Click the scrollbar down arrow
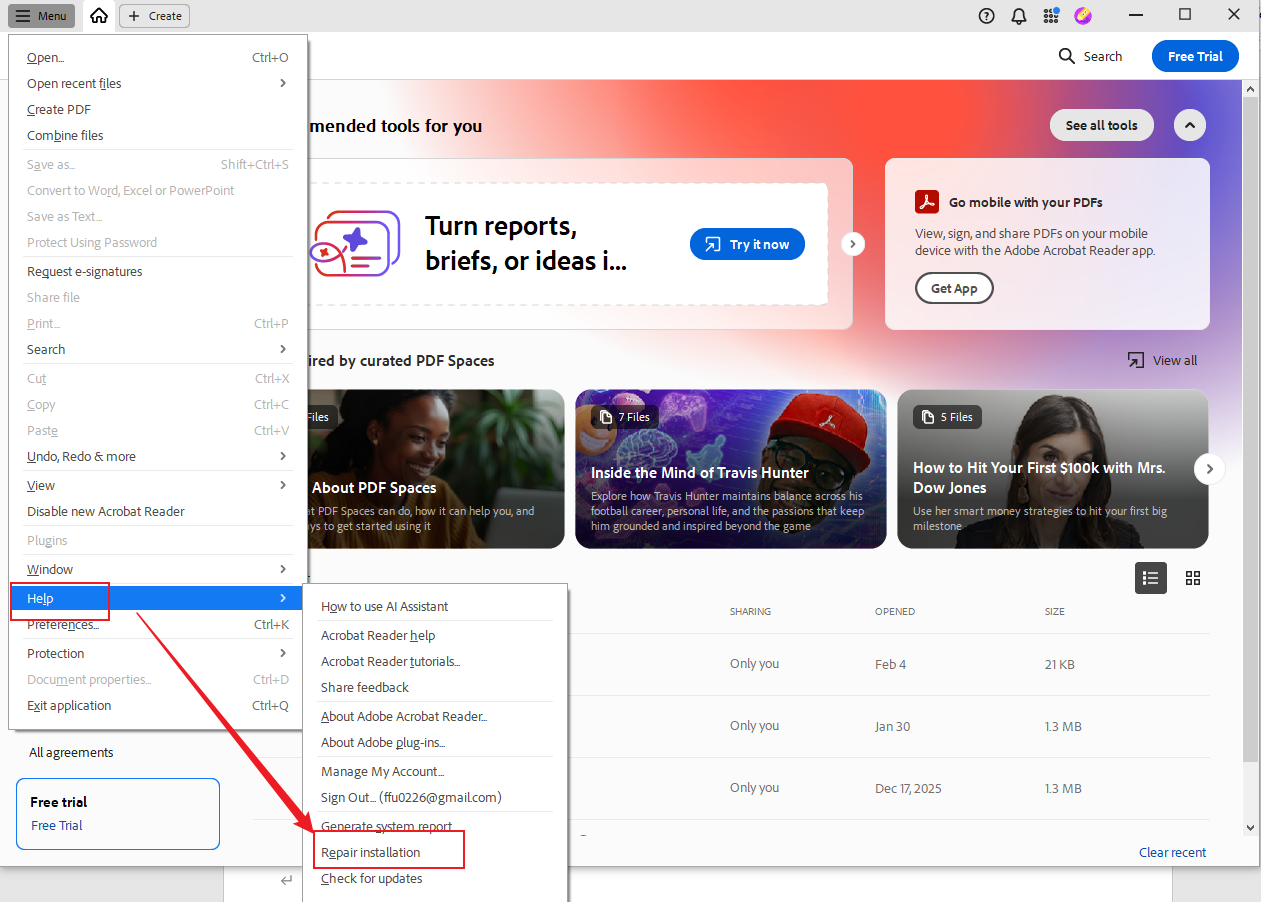Viewport: 1261px width, 902px height. tap(1250, 827)
